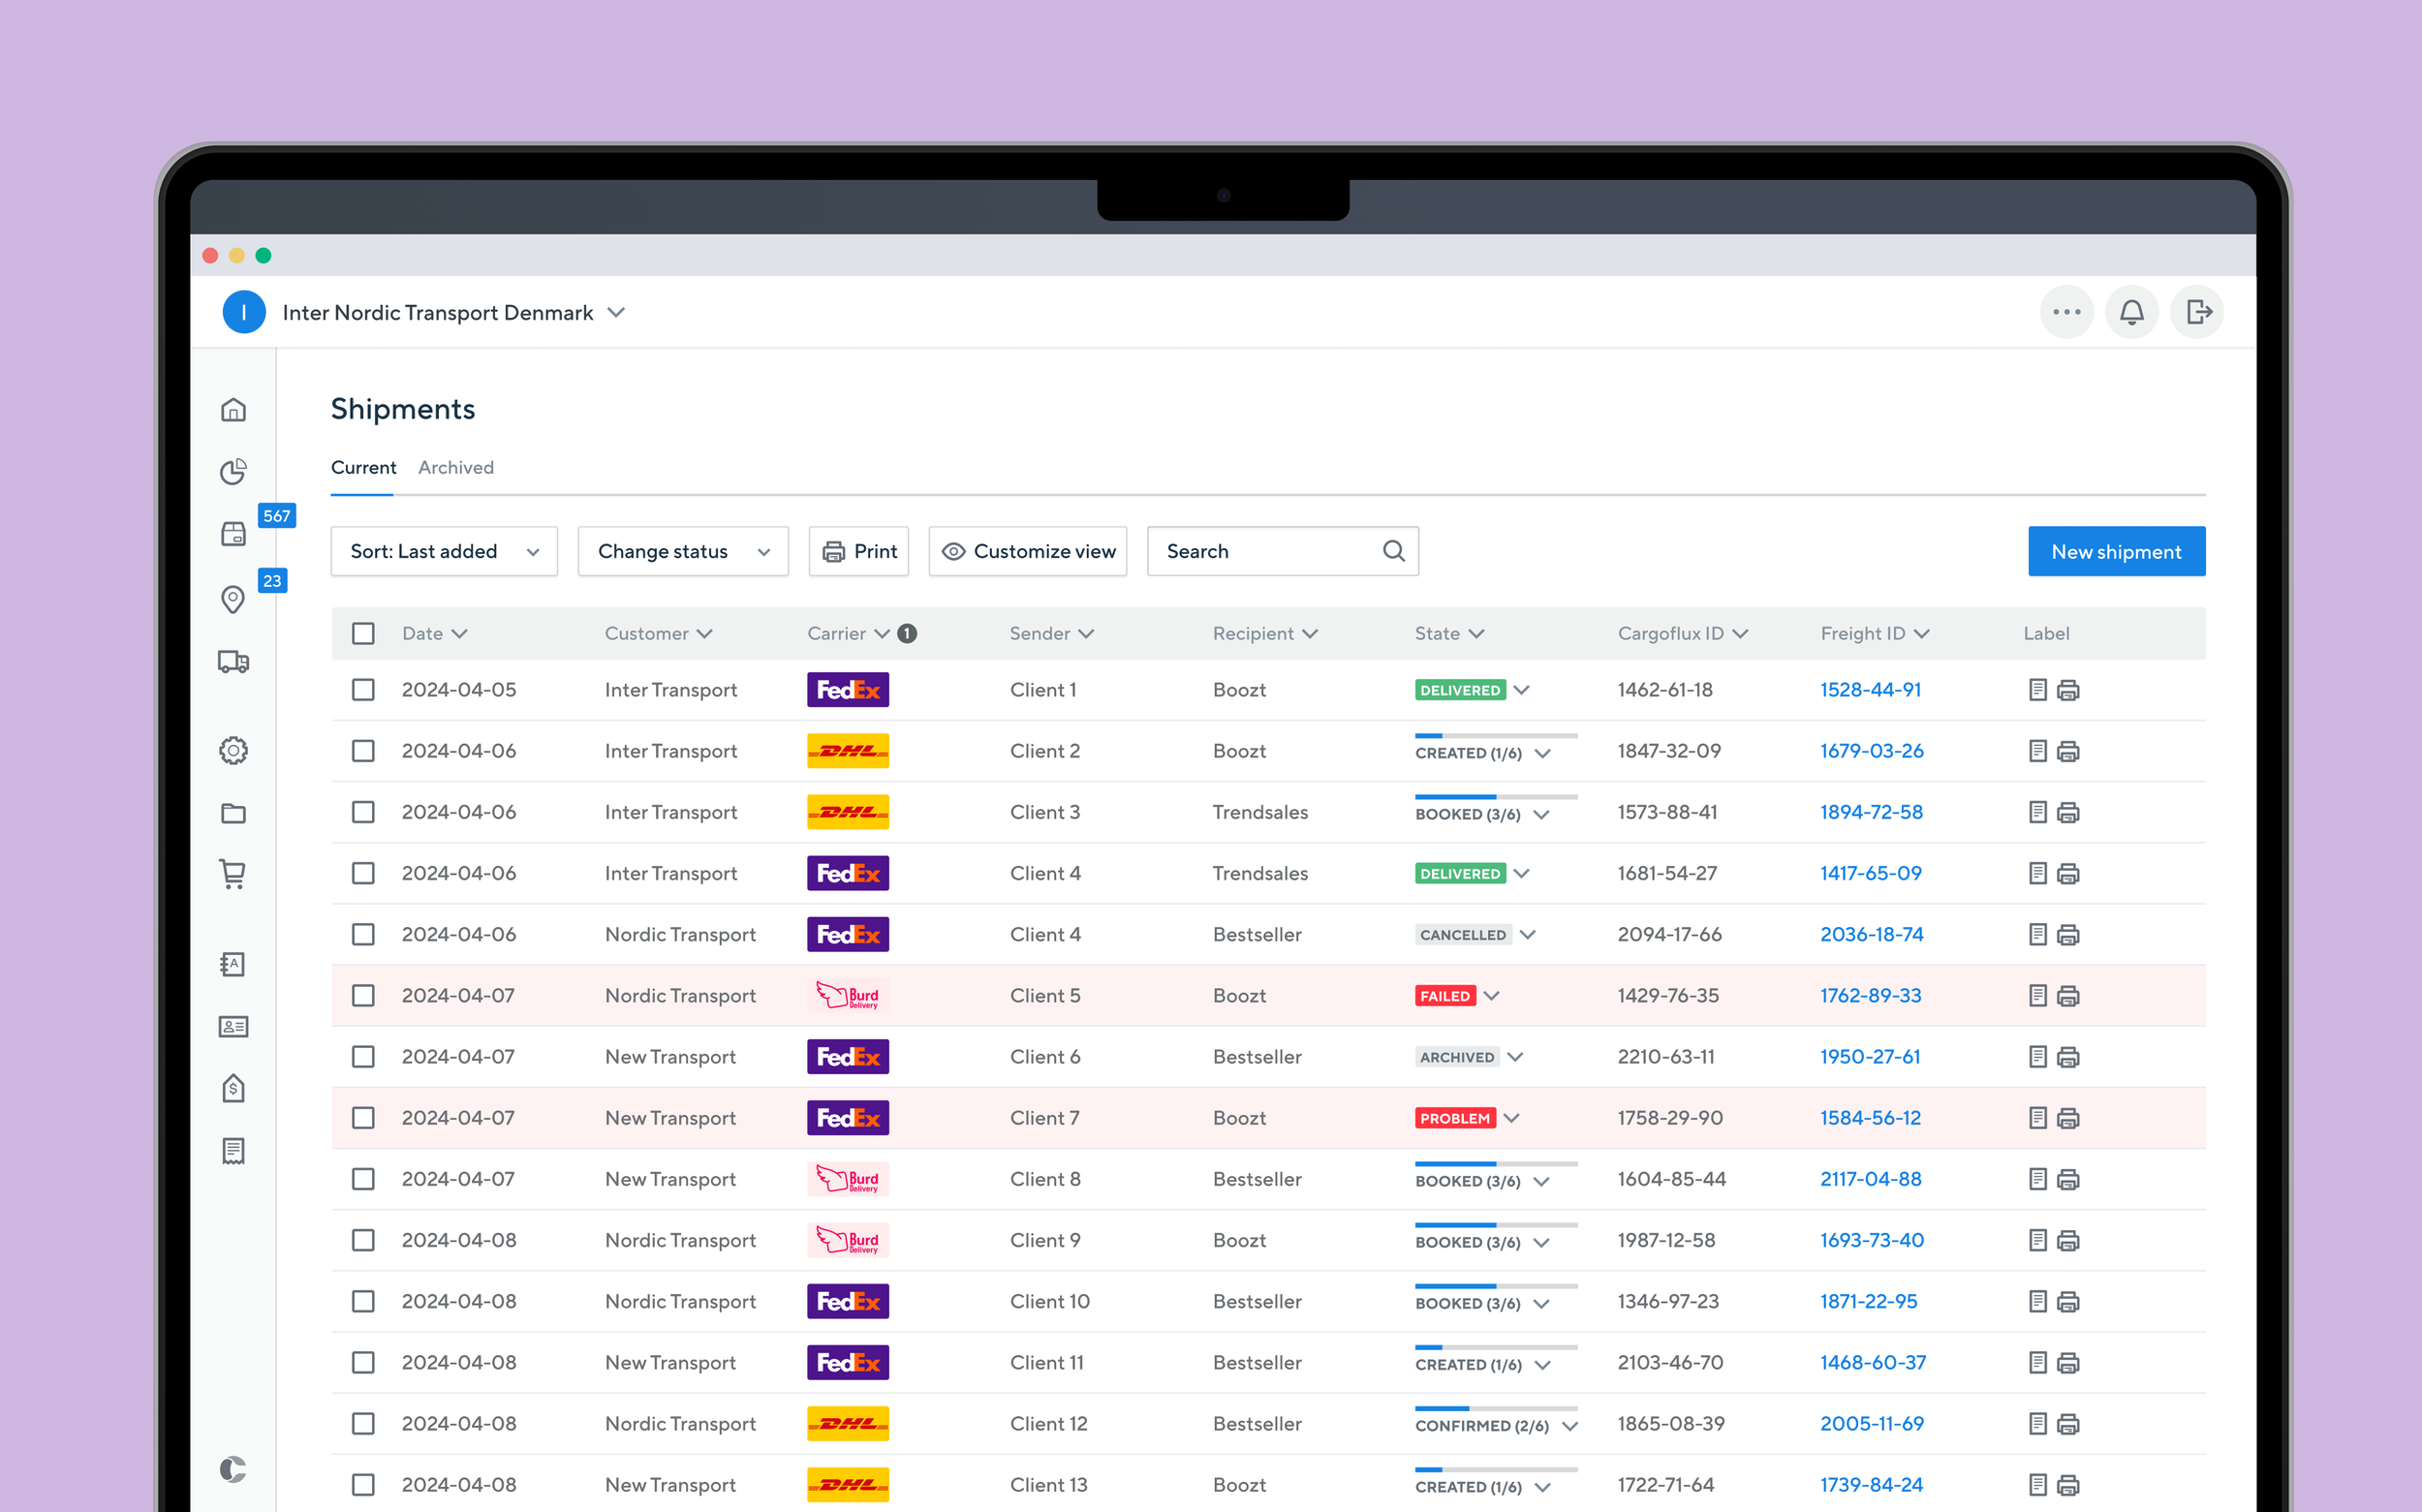Select the Client 7 problem shipment checkbox

tap(363, 1117)
